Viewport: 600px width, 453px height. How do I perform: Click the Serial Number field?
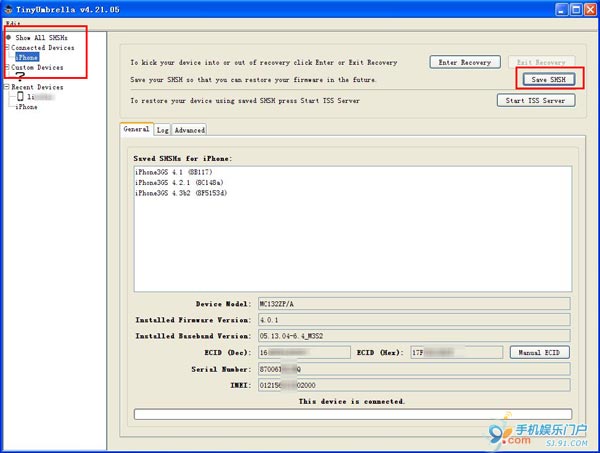tap(414, 369)
